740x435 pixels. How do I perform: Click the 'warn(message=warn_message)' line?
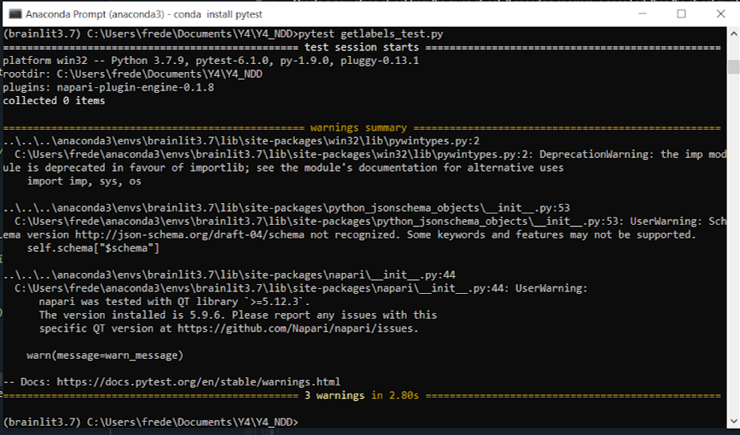click(x=105, y=355)
